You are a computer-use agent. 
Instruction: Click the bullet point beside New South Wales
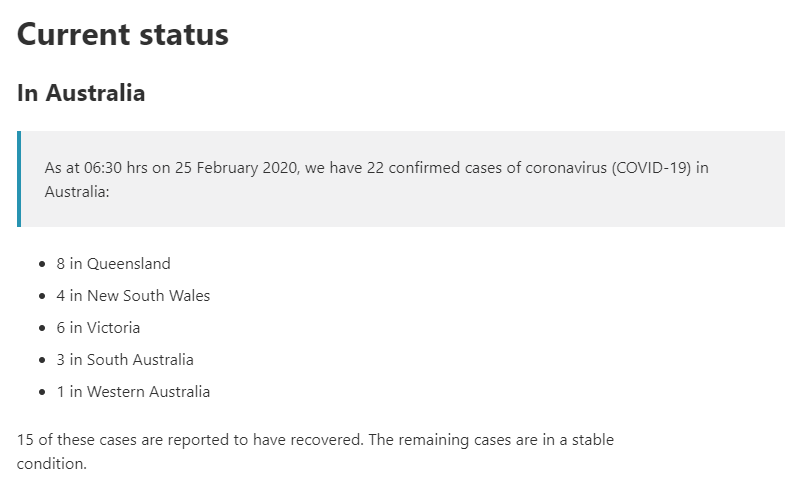[42, 296]
